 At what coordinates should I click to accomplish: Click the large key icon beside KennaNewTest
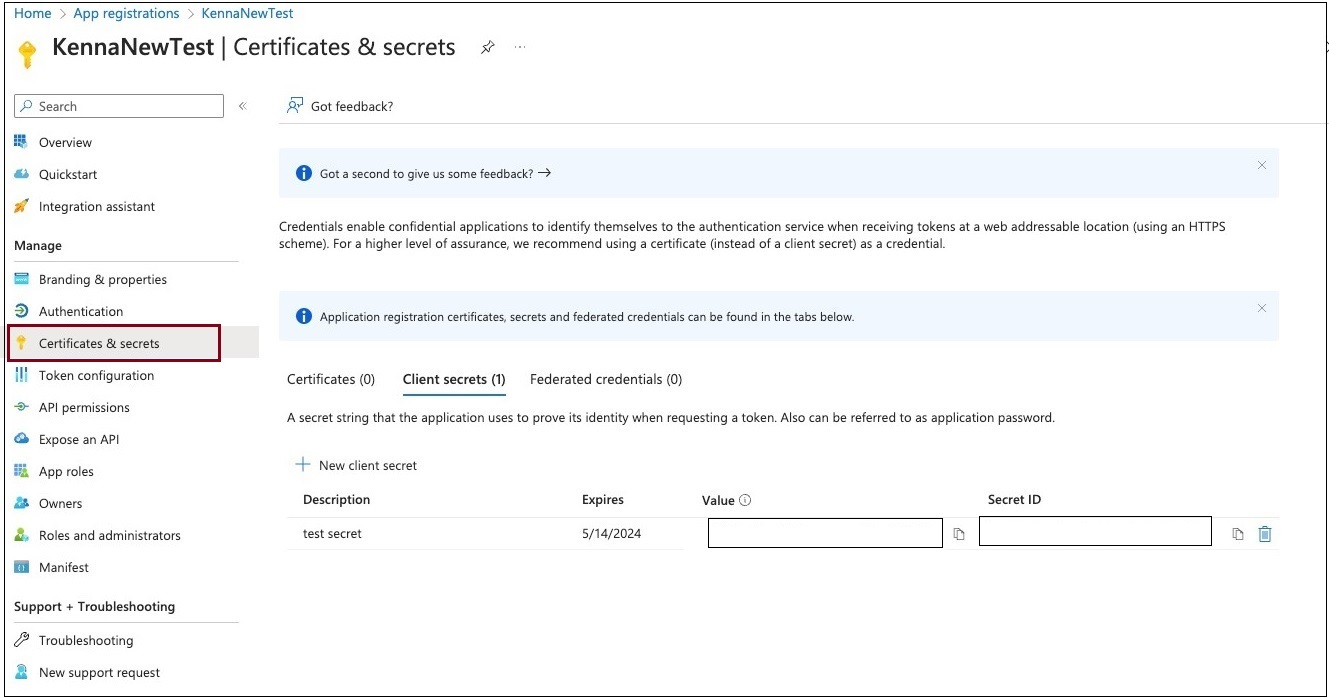point(28,54)
